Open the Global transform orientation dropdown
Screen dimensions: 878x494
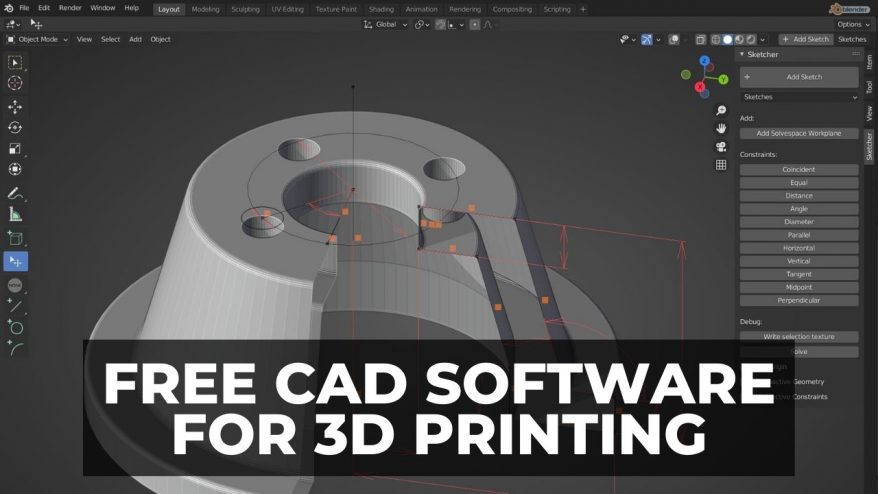[x=385, y=25]
